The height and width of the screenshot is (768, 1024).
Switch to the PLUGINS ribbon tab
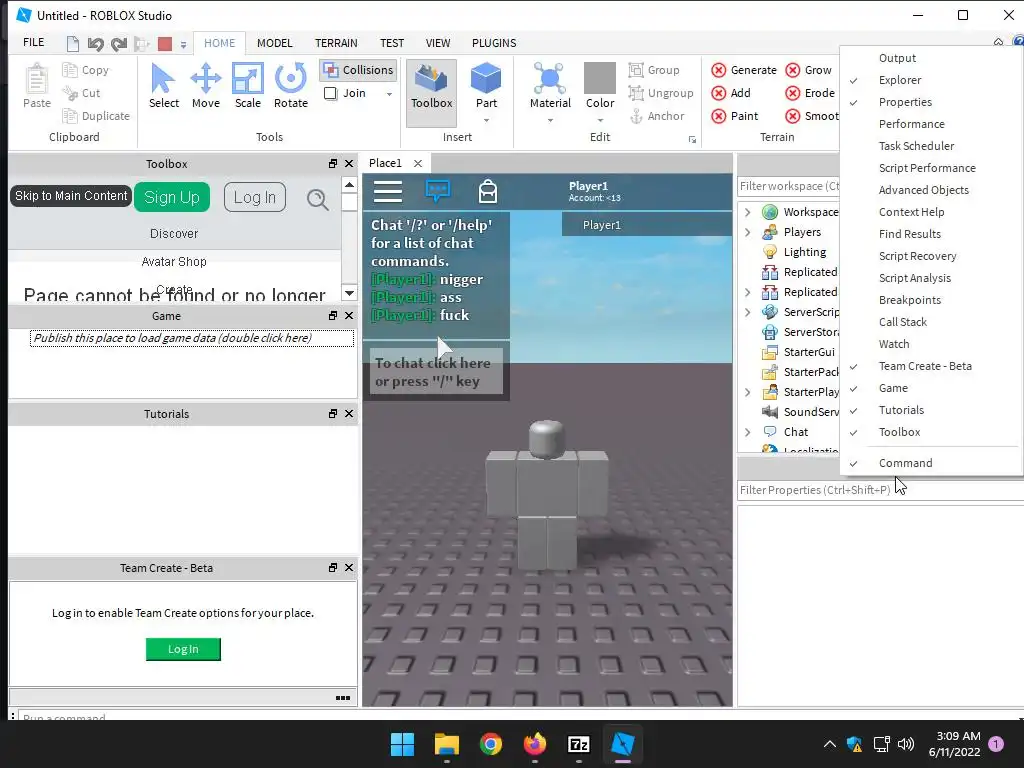click(x=494, y=43)
